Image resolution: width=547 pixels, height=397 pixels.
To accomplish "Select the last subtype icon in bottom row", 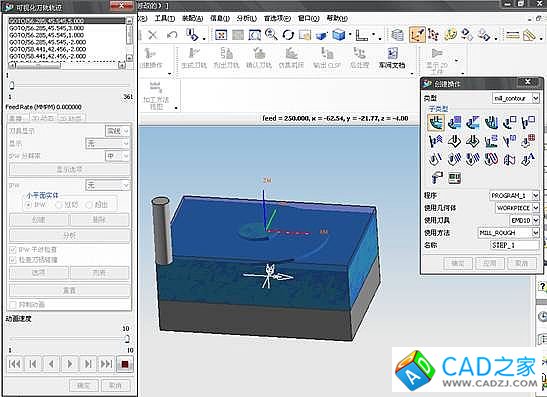I will (x=455, y=178).
